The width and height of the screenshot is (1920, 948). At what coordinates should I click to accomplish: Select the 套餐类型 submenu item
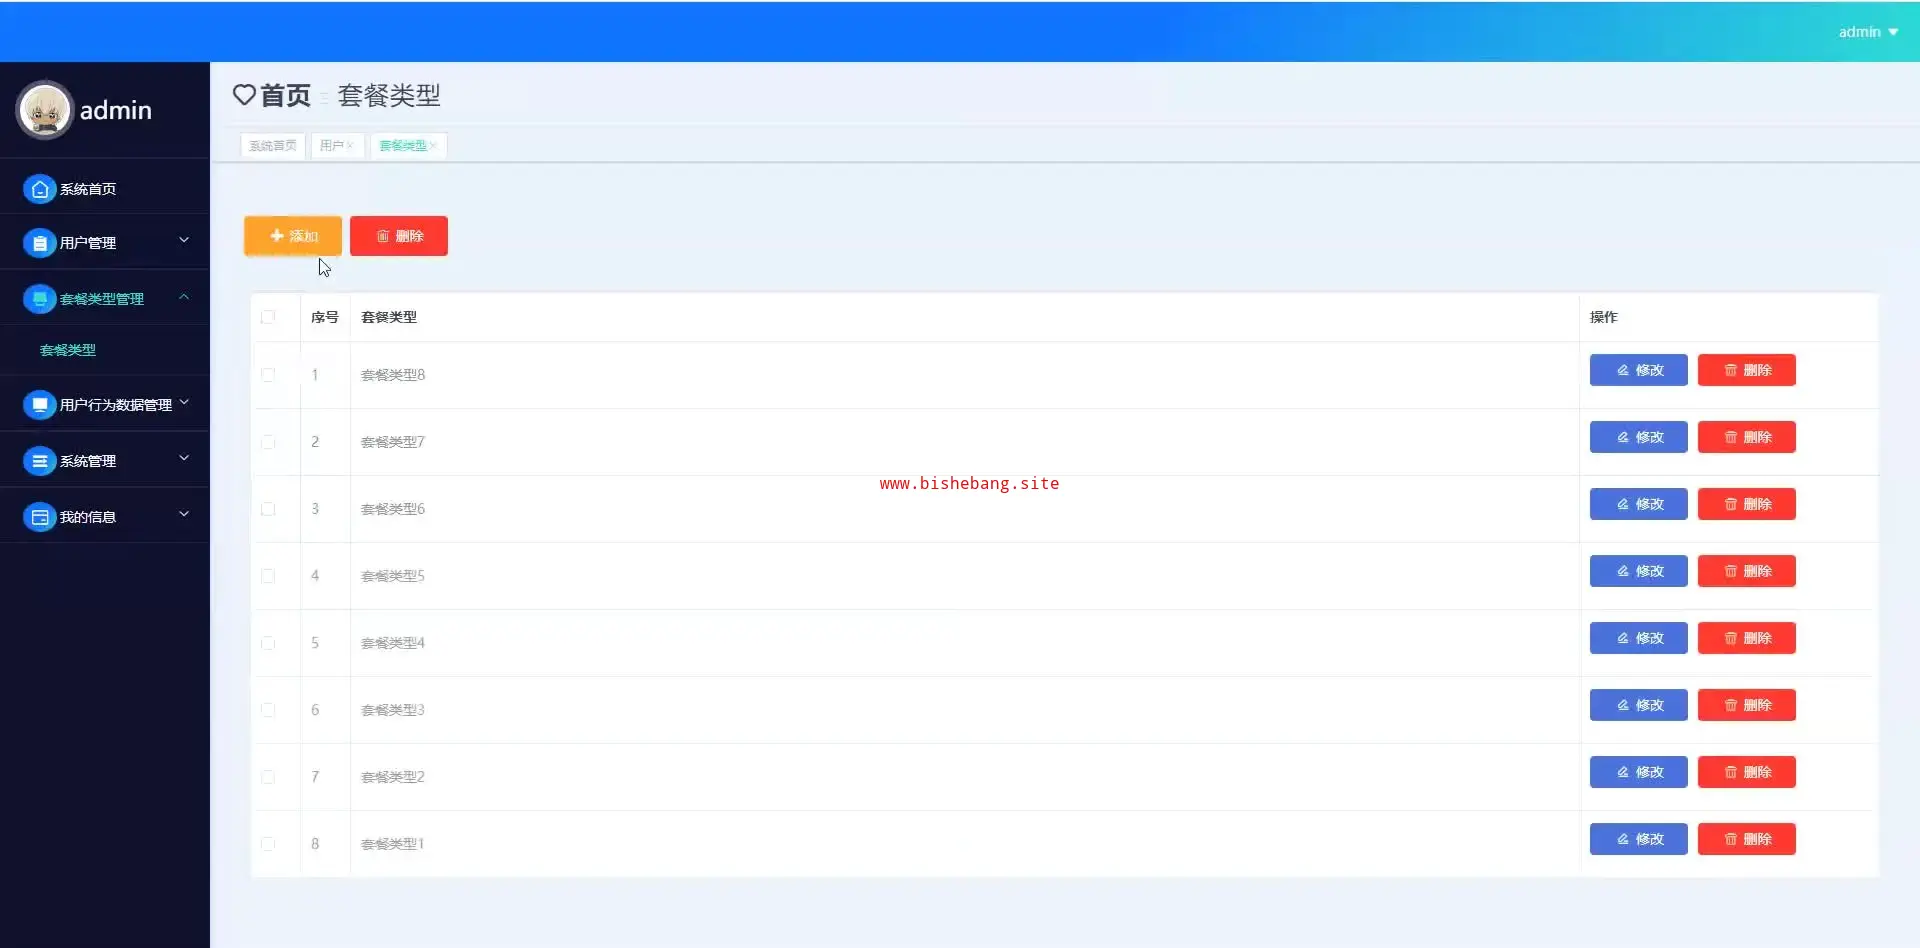pyautogui.click(x=68, y=350)
